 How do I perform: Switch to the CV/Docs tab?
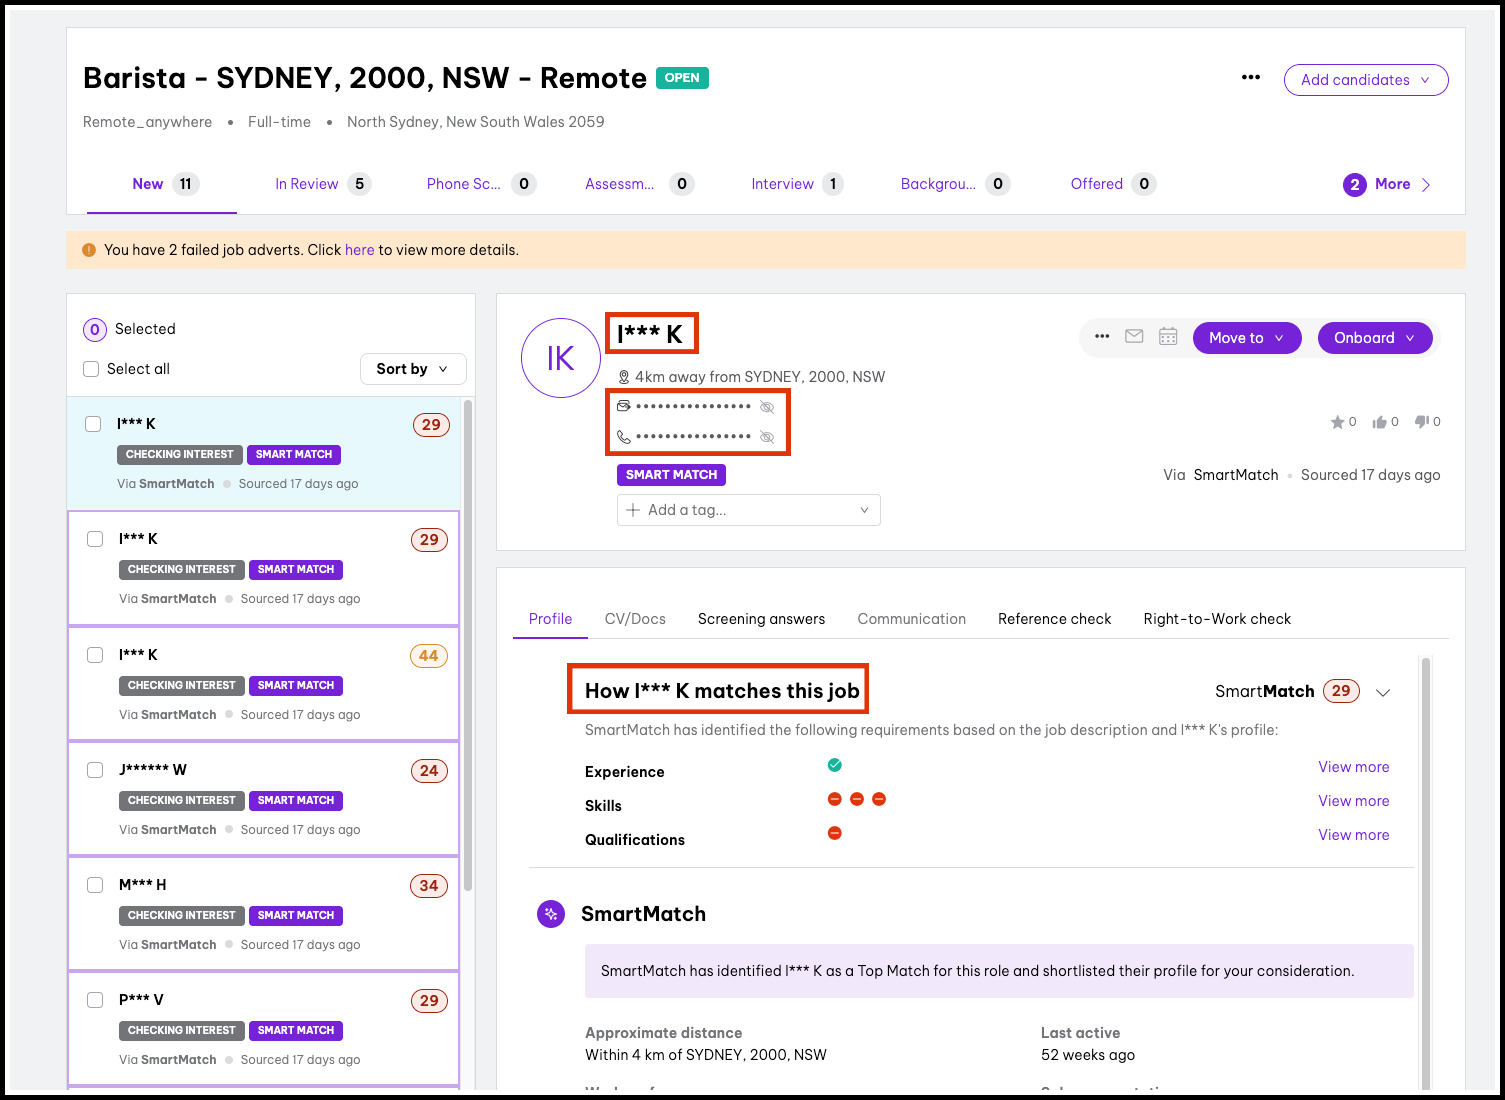(635, 619)
